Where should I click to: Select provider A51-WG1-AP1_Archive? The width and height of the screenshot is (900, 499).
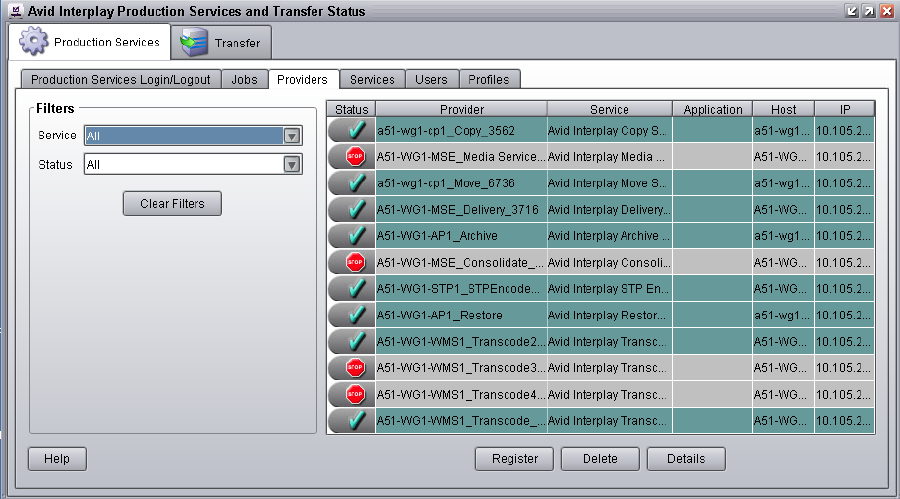pos(461,236)
